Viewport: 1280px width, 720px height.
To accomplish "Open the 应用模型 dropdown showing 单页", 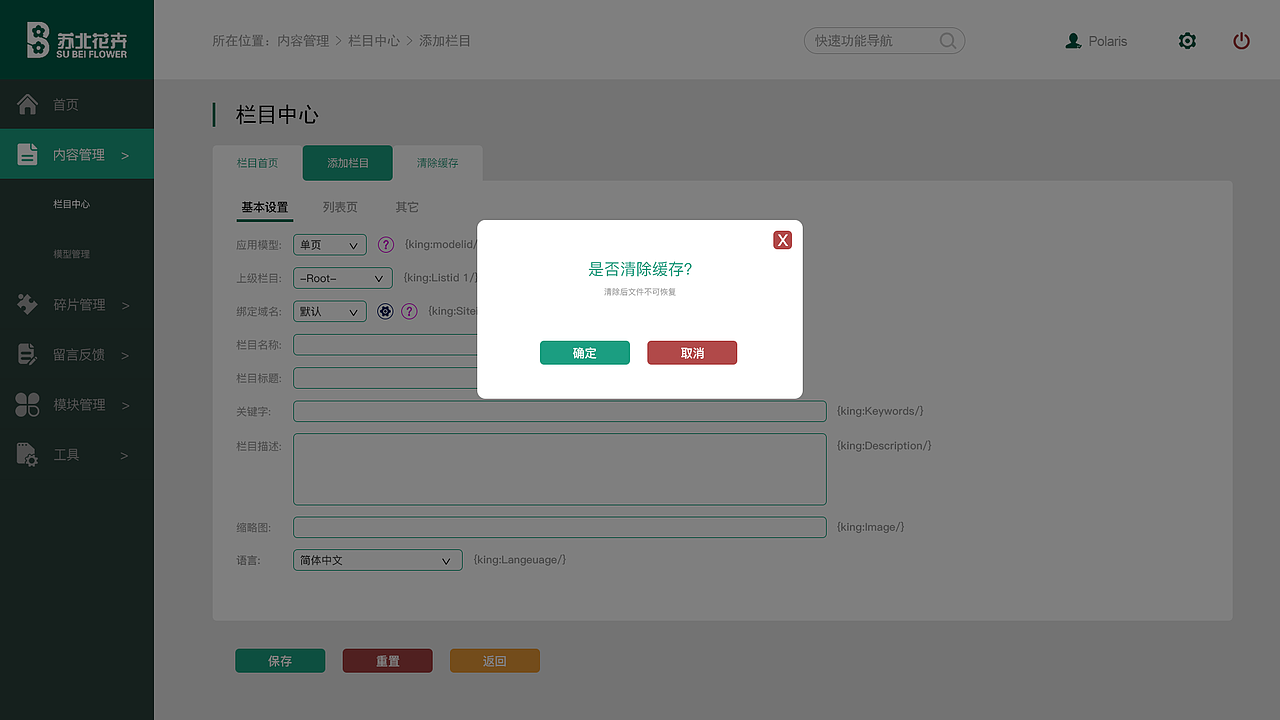I will click(x=329, y=244).
